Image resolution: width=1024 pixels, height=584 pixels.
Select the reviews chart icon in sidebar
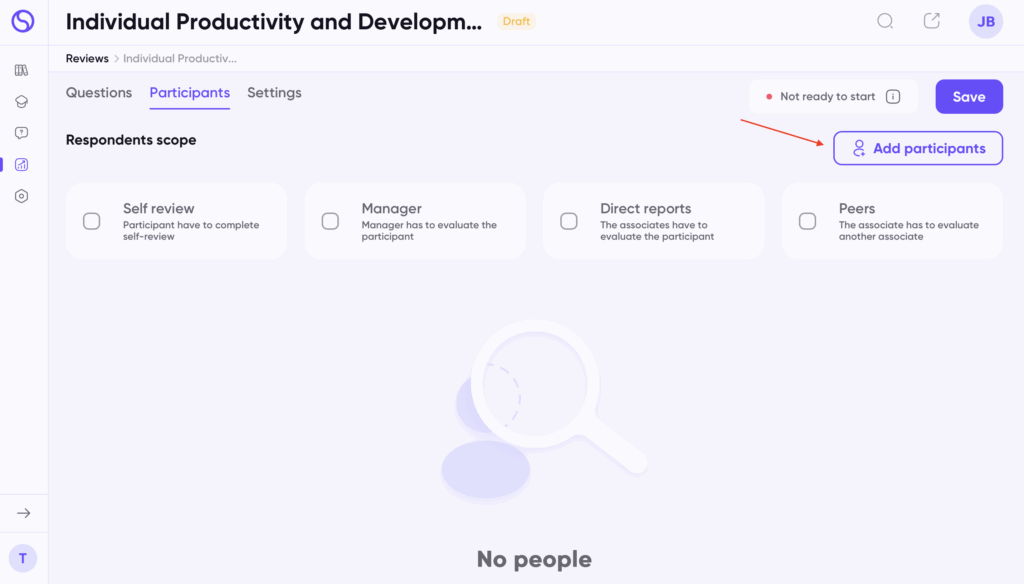tap(22, 165)
